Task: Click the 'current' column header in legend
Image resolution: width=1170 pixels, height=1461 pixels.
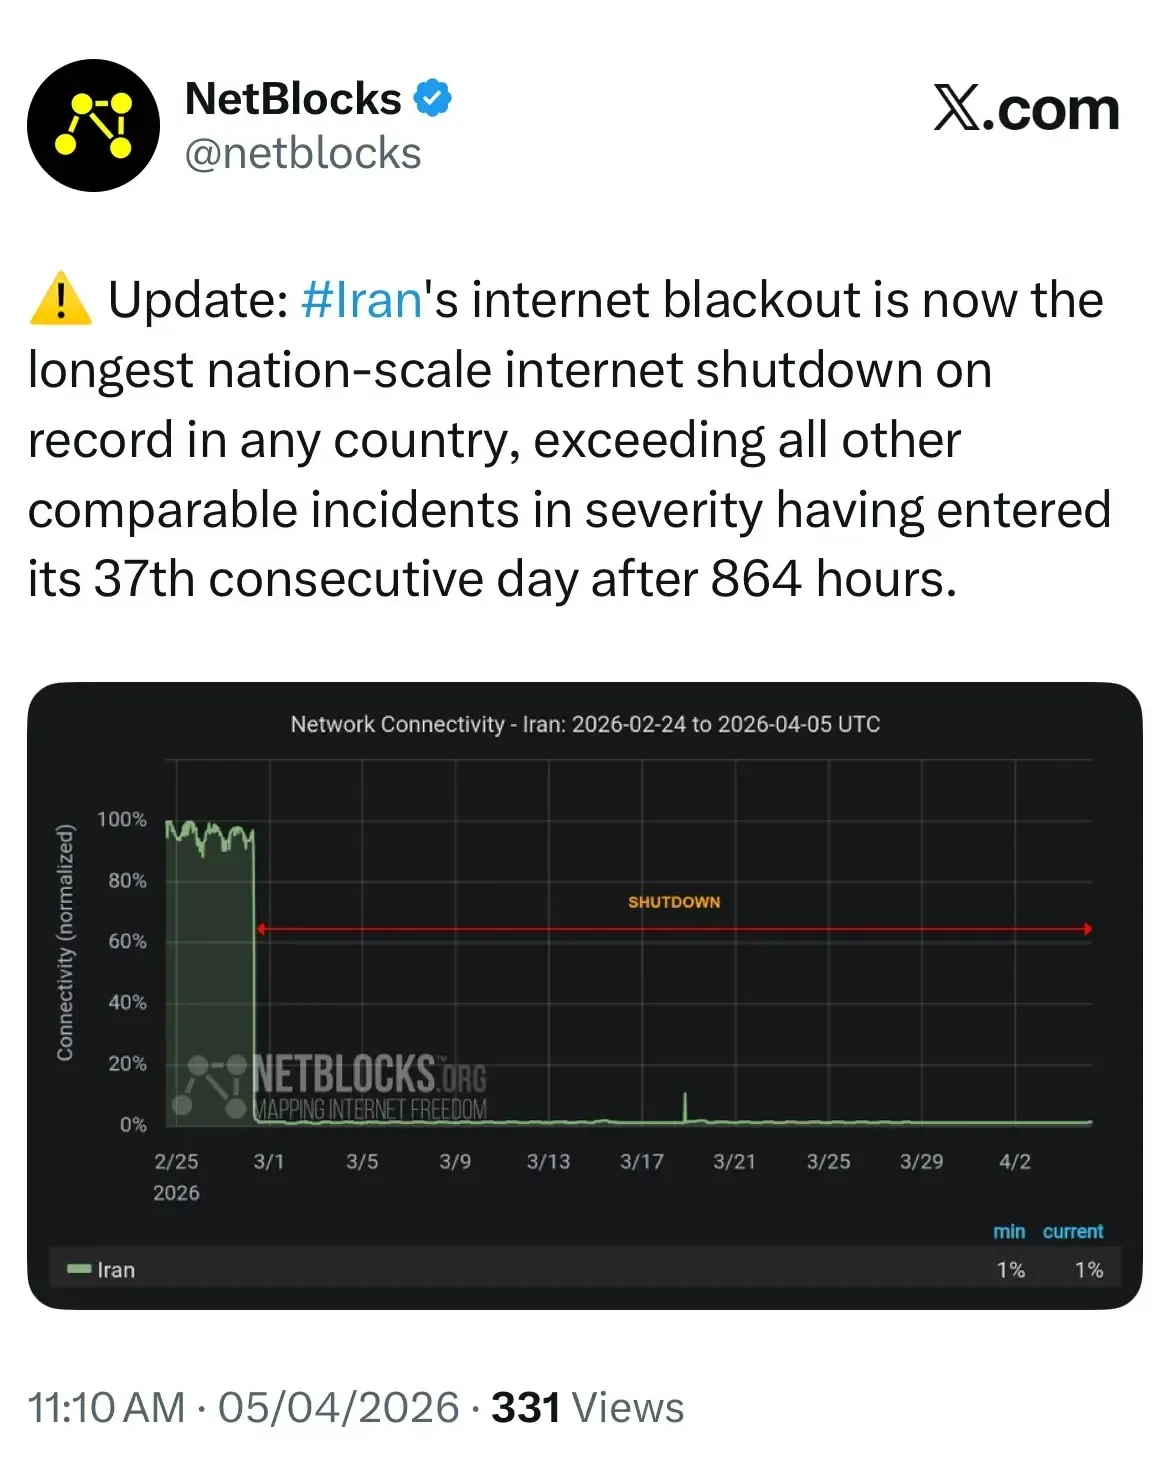Action: (1073, 1231)
